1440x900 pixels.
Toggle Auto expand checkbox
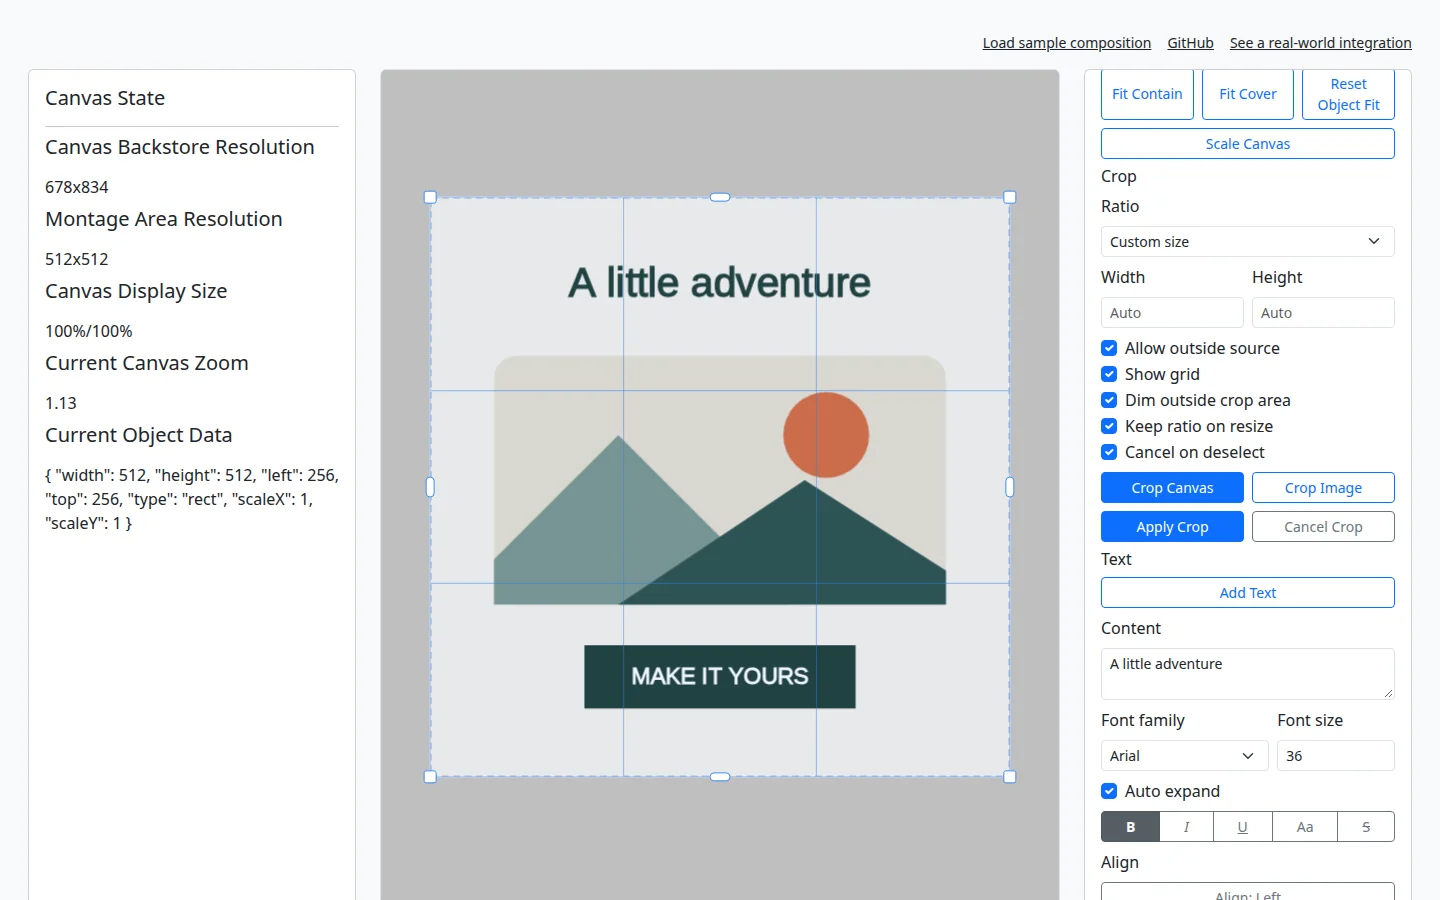(x=1109, y=791)
